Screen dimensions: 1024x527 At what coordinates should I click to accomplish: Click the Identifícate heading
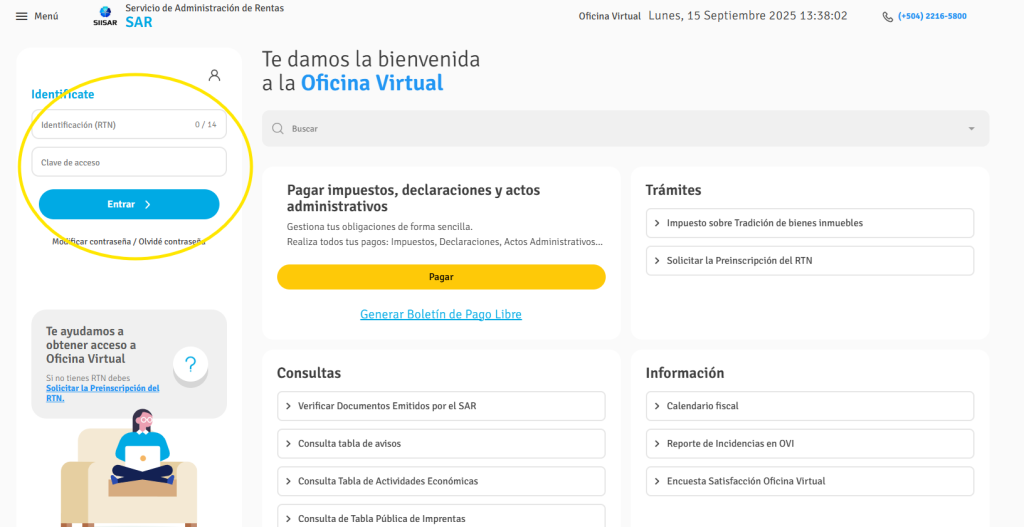(63, 94)
